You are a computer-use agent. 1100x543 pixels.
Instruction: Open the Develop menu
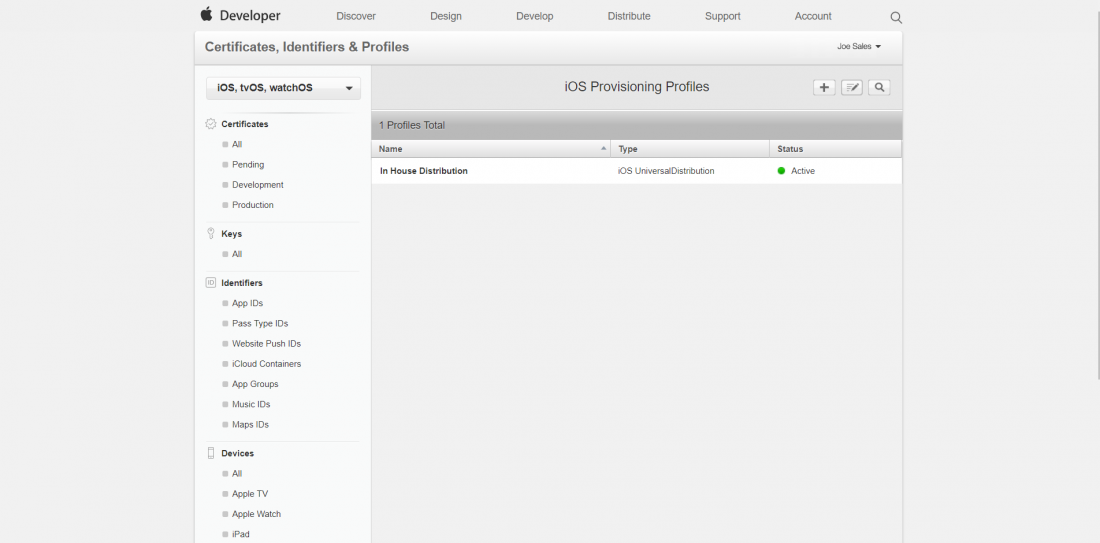coord(535,16)
